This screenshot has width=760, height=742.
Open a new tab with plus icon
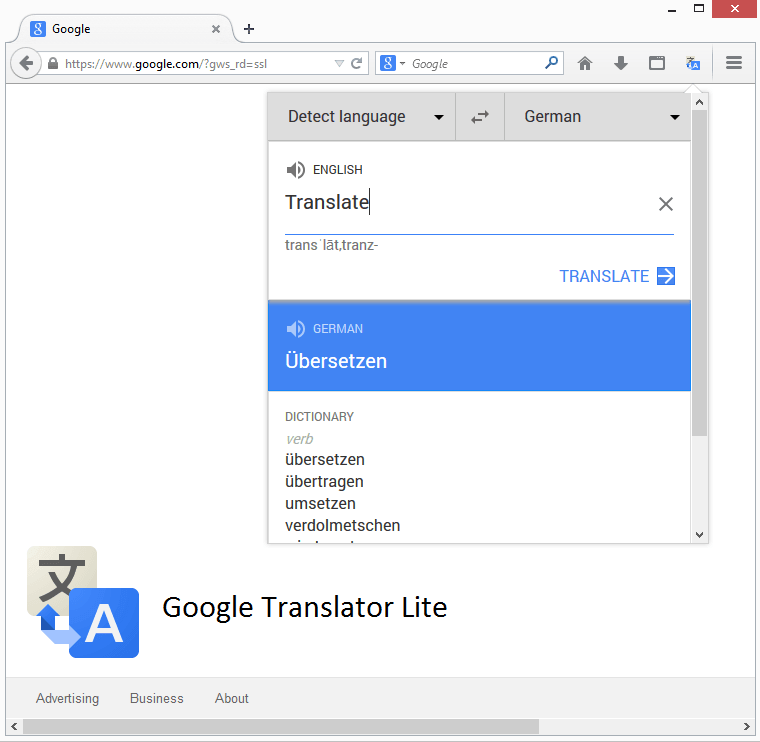pos(249,29)
